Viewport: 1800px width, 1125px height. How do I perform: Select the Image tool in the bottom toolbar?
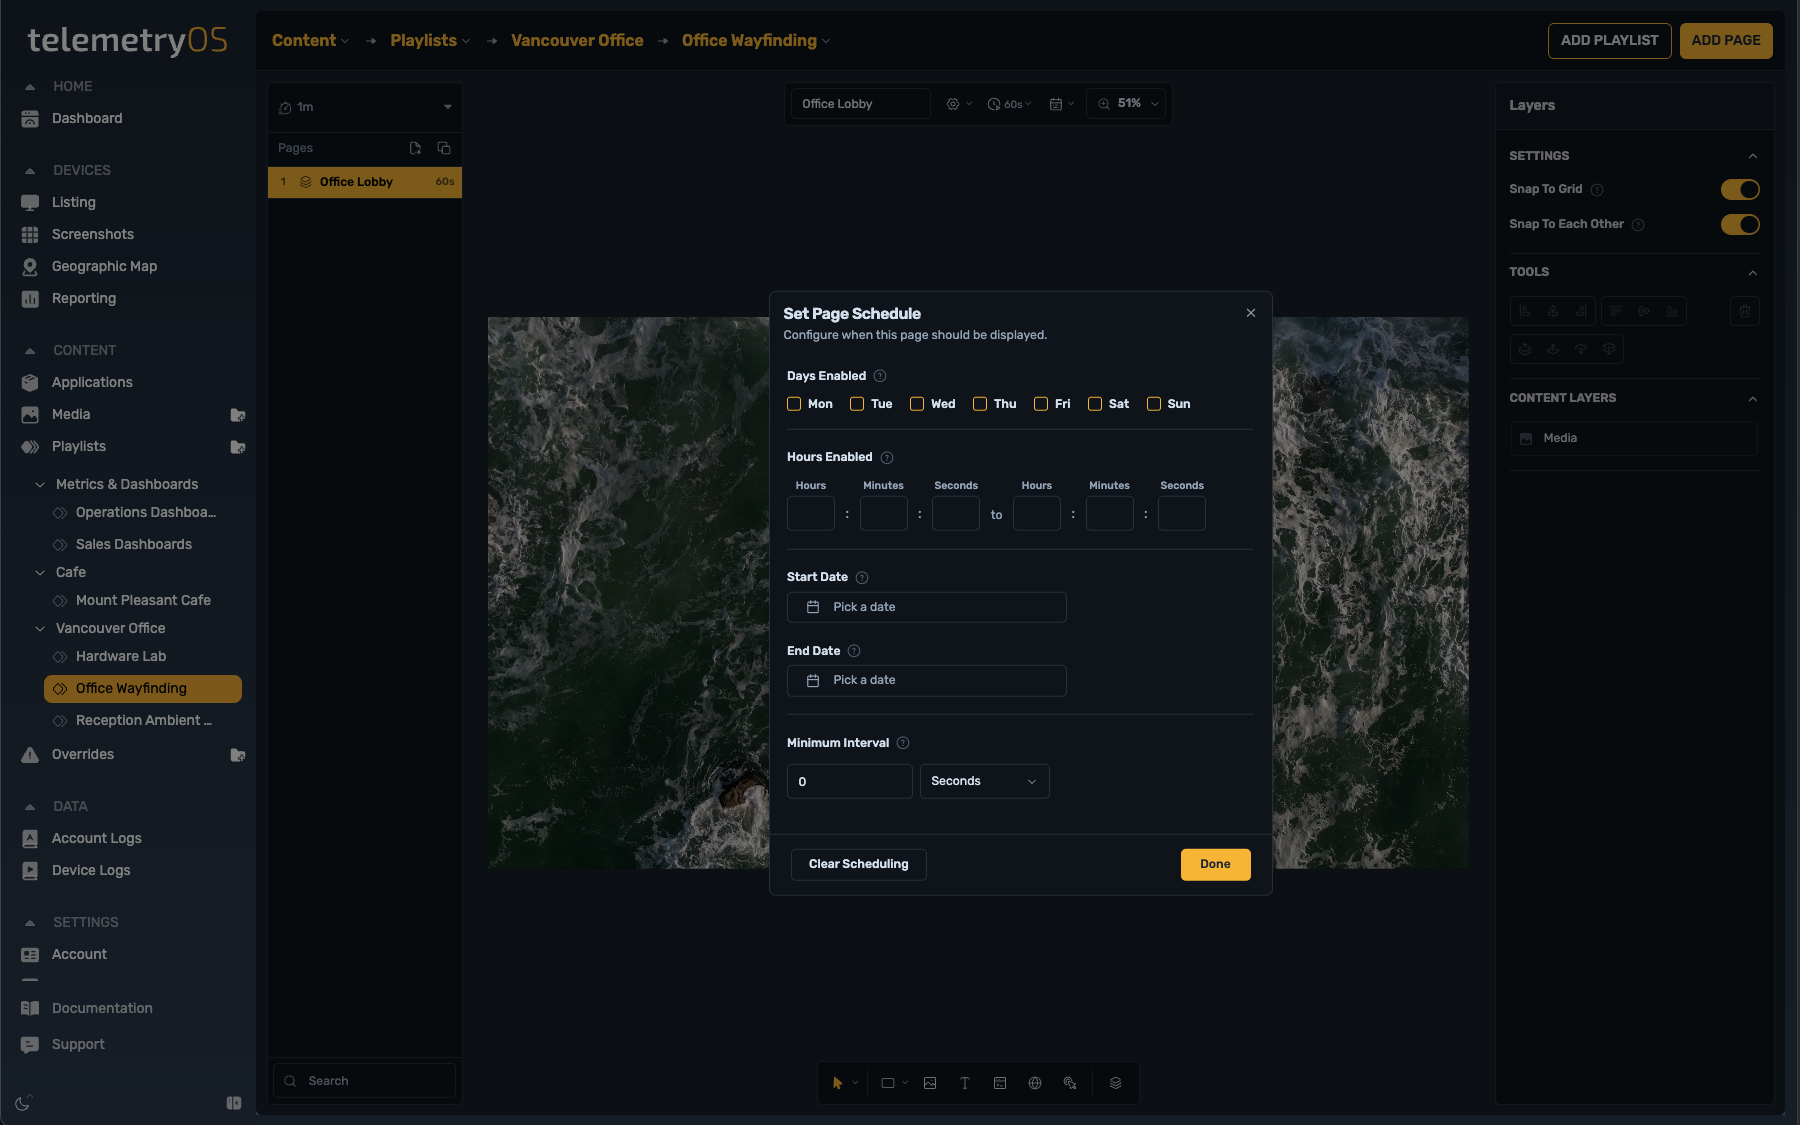point(929,1083)
